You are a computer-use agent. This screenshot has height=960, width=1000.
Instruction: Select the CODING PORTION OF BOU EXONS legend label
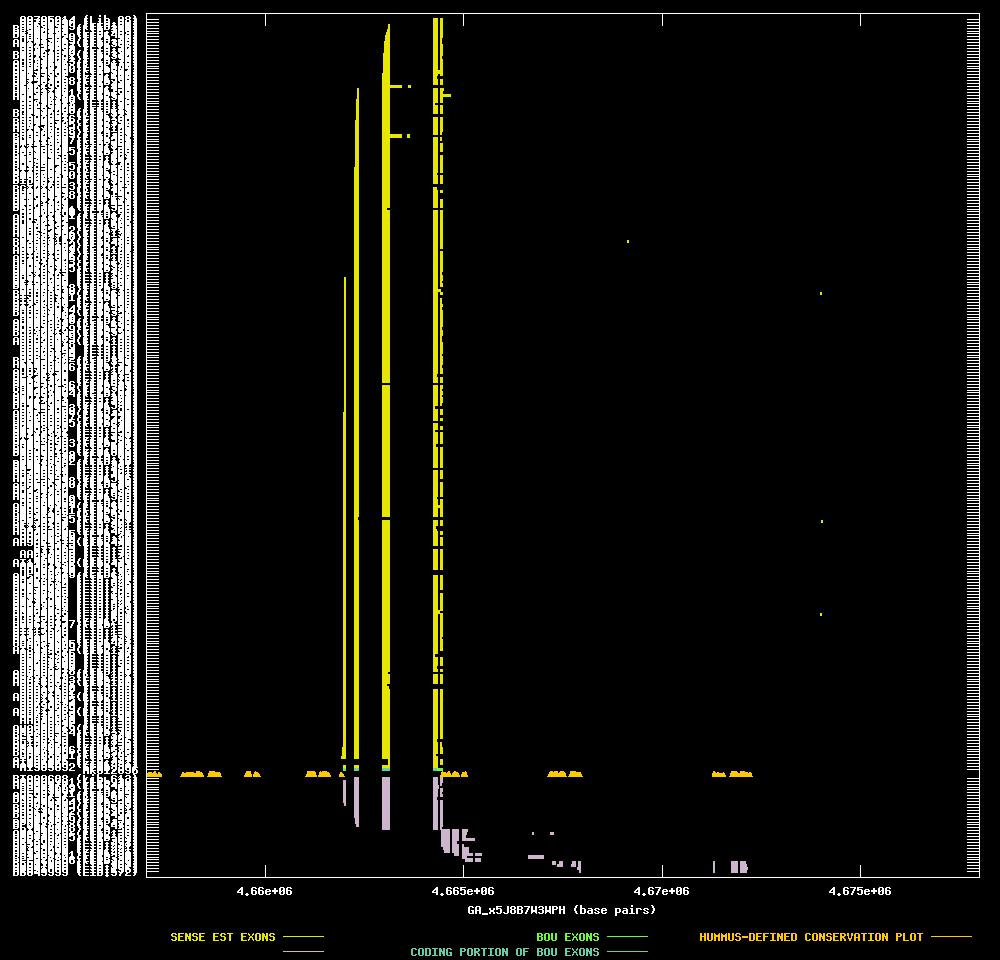click(504, 952)
